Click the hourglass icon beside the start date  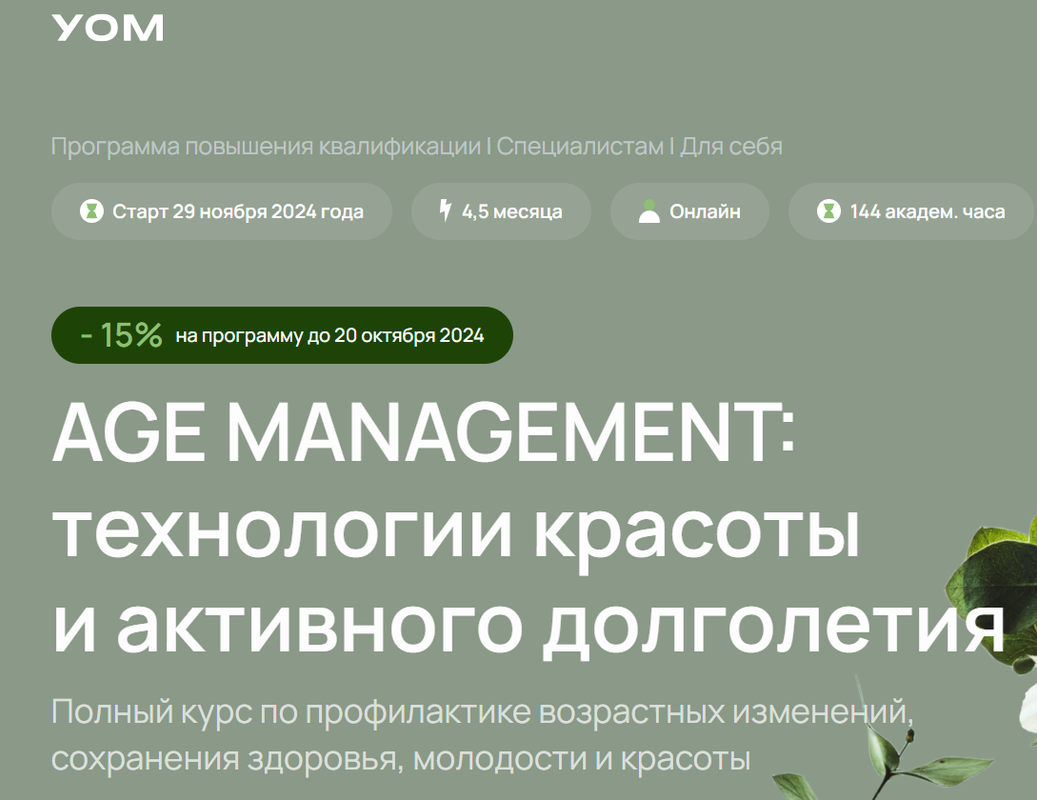point(92,212)
